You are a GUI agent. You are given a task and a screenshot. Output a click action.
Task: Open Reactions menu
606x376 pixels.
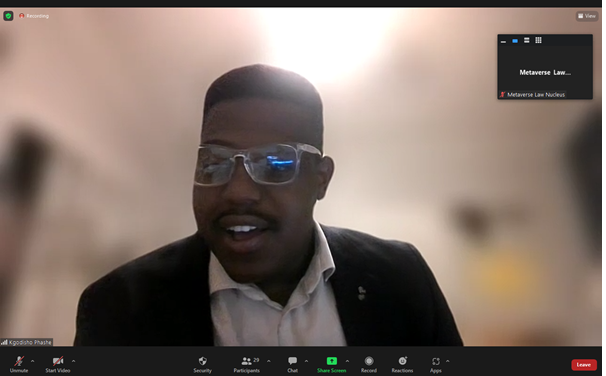(x=402, y=364)
